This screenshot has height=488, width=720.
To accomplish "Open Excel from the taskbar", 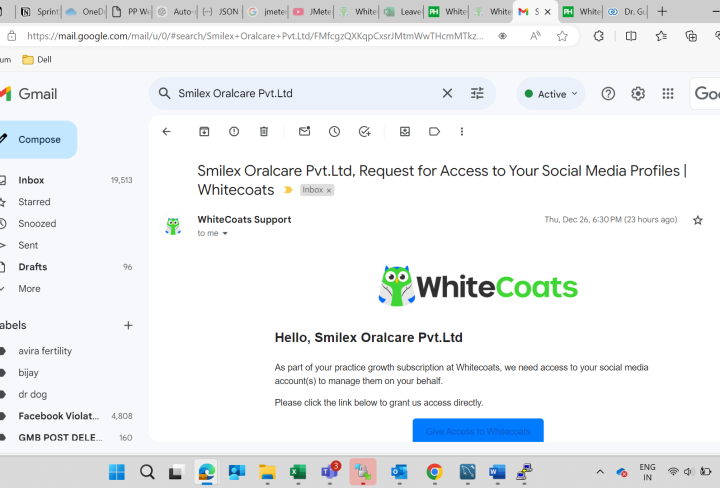I will pyautogui.click(x=298, y=472).
